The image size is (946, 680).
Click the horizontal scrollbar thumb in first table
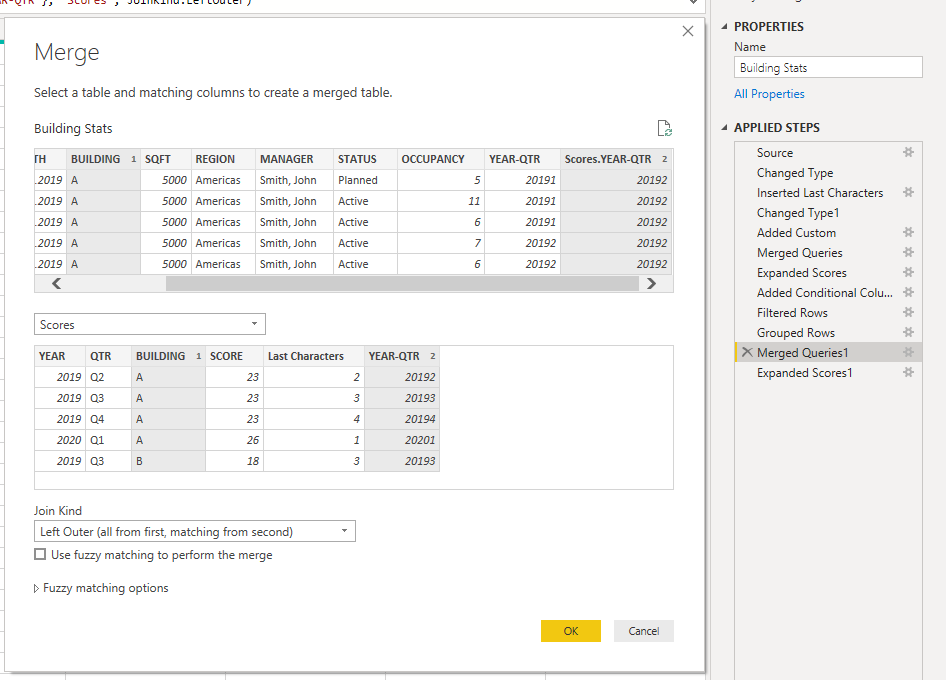402,284
